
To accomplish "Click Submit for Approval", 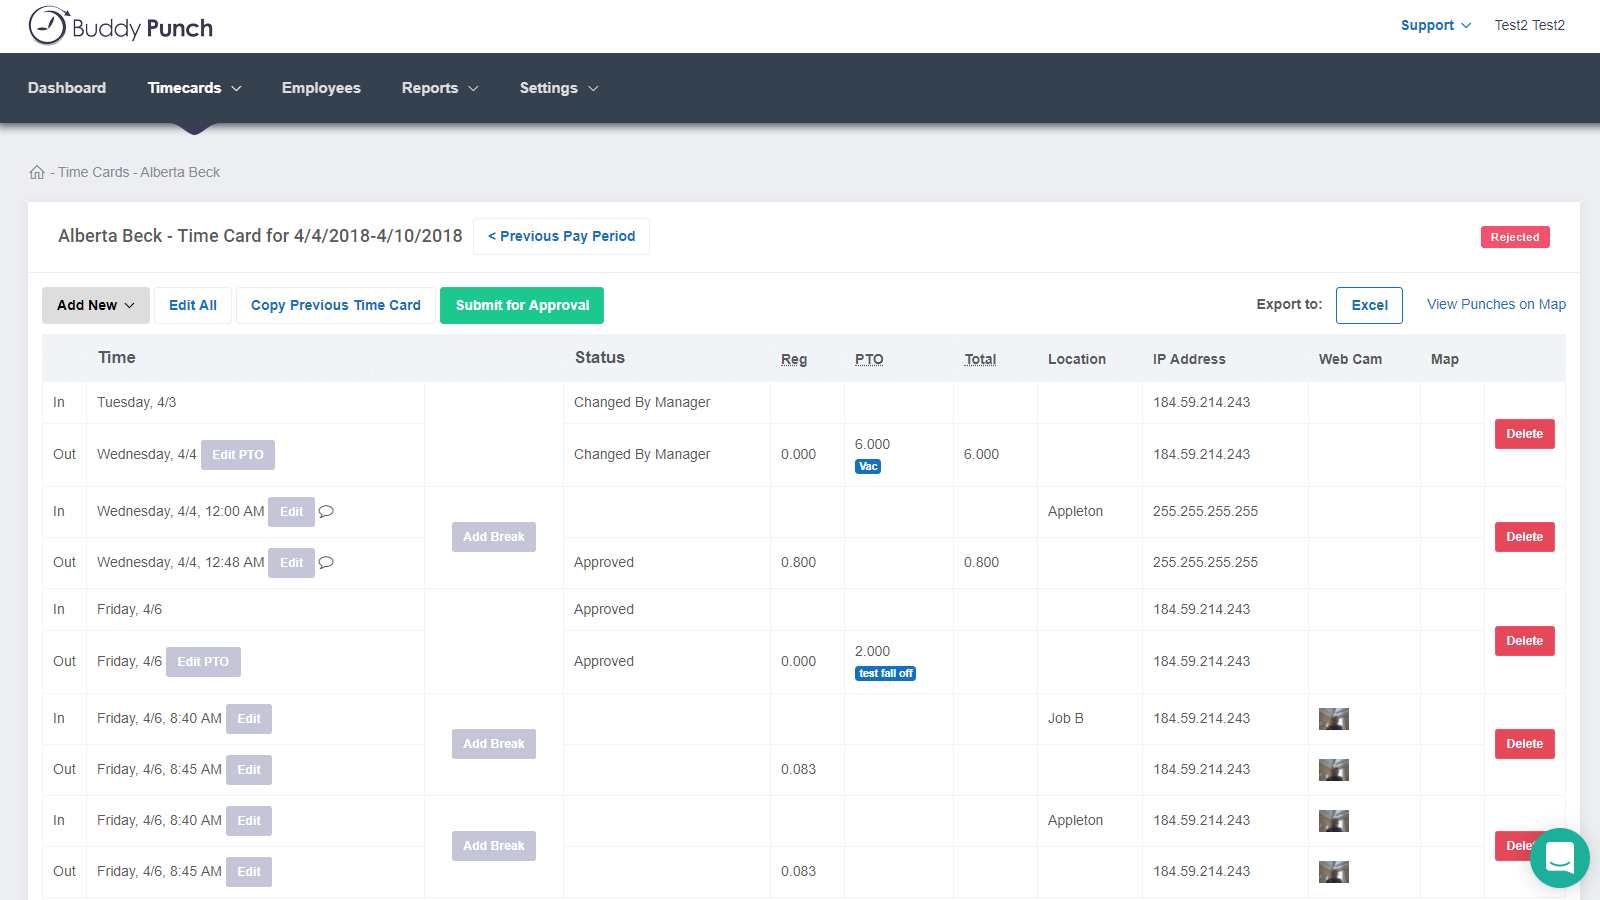I will 521,305.
